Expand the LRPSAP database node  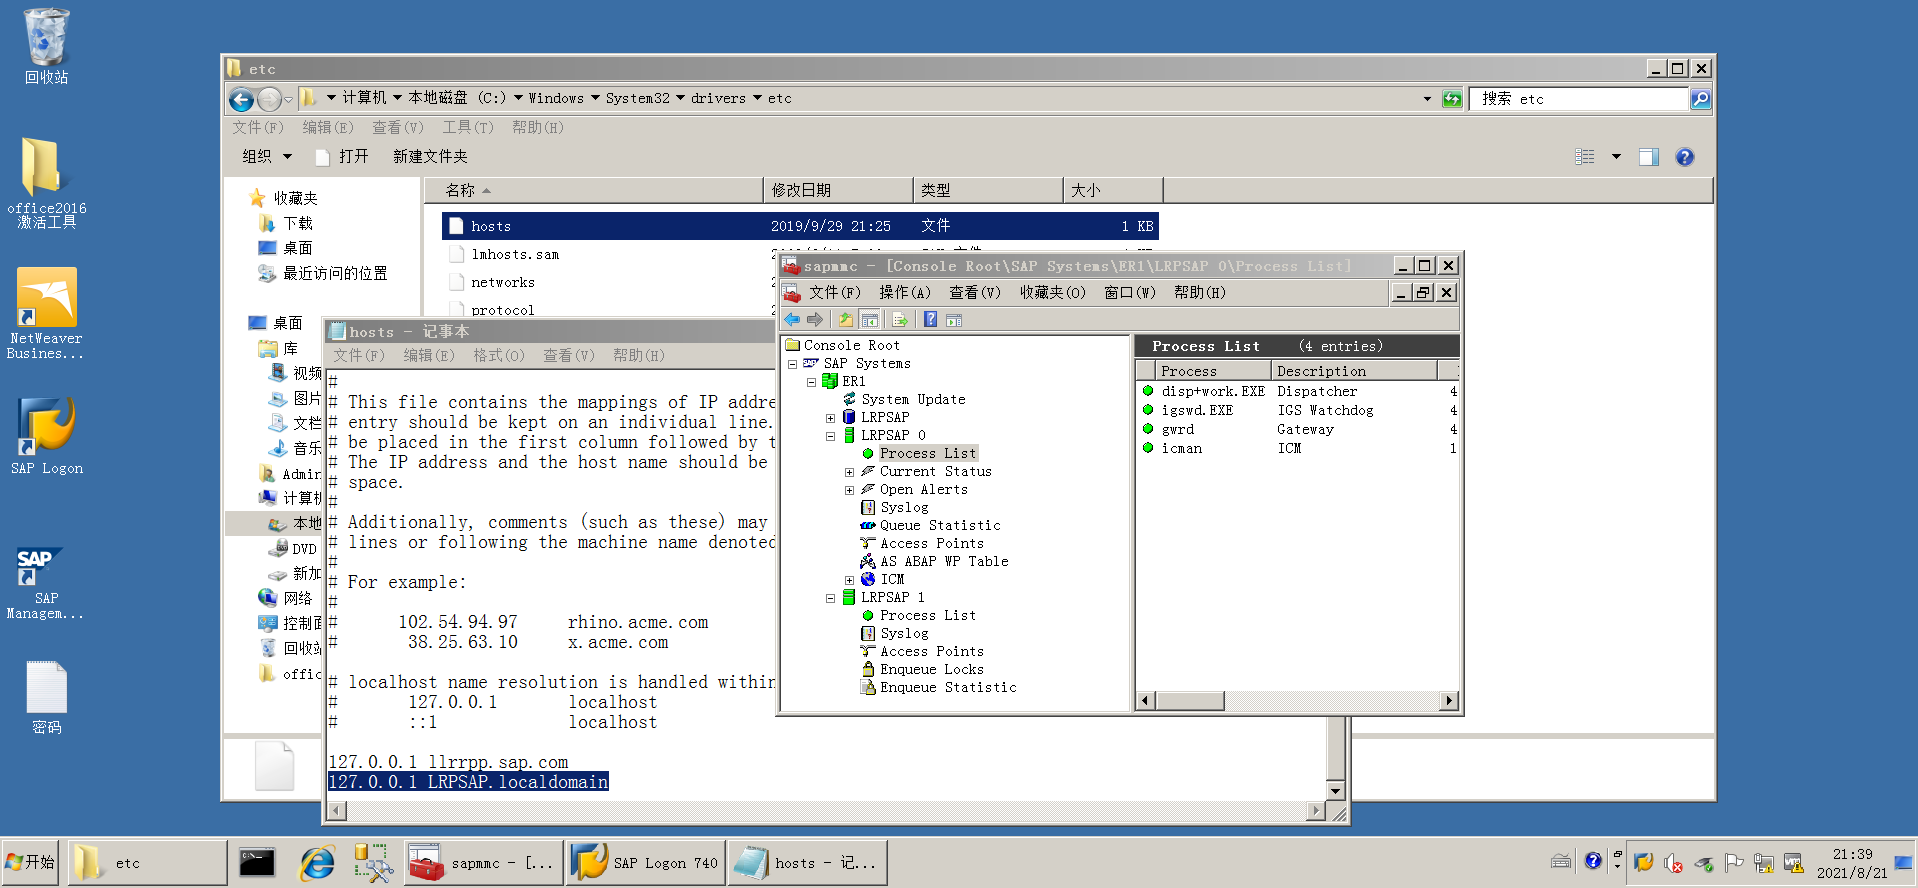coord(830,418)
